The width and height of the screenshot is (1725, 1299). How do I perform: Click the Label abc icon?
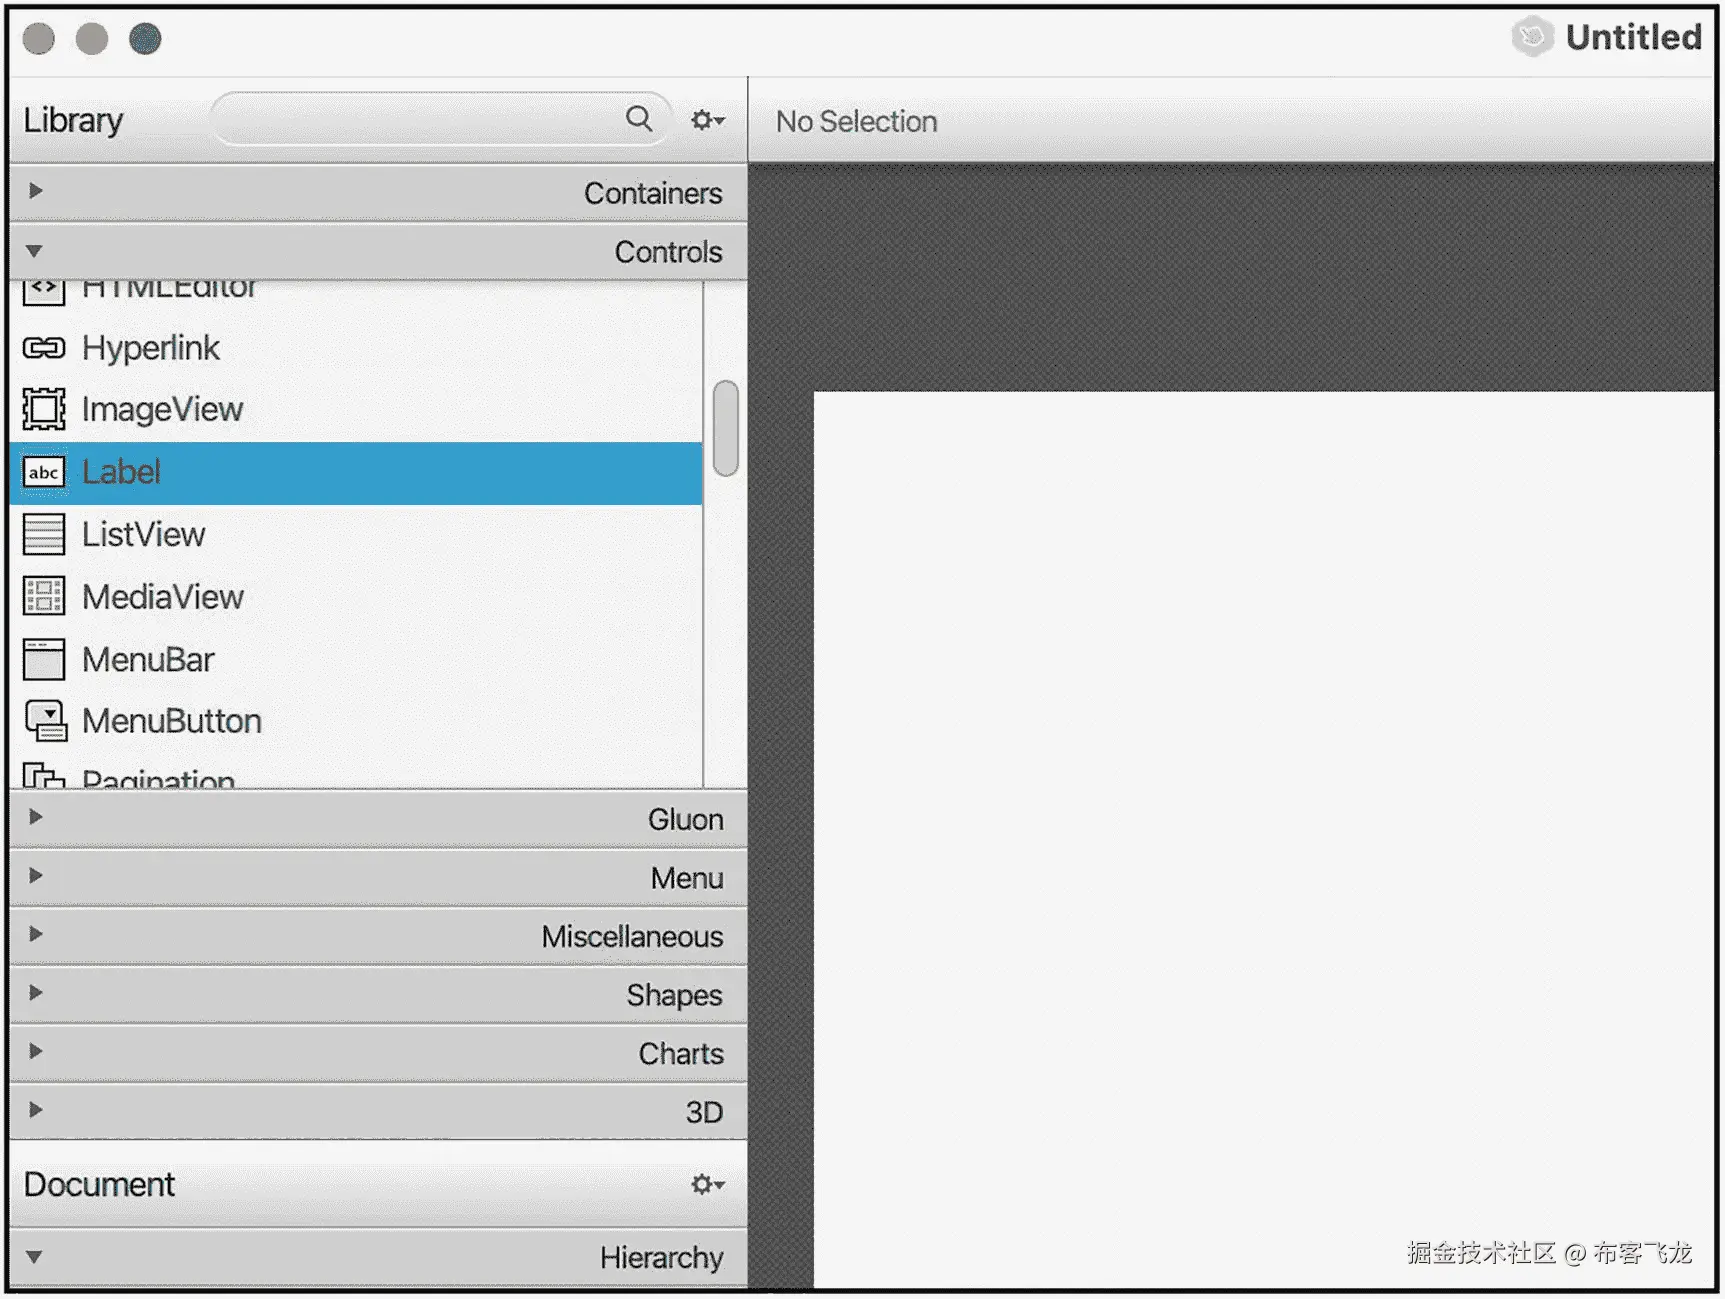pyautogui.click(x=44, y=472)
